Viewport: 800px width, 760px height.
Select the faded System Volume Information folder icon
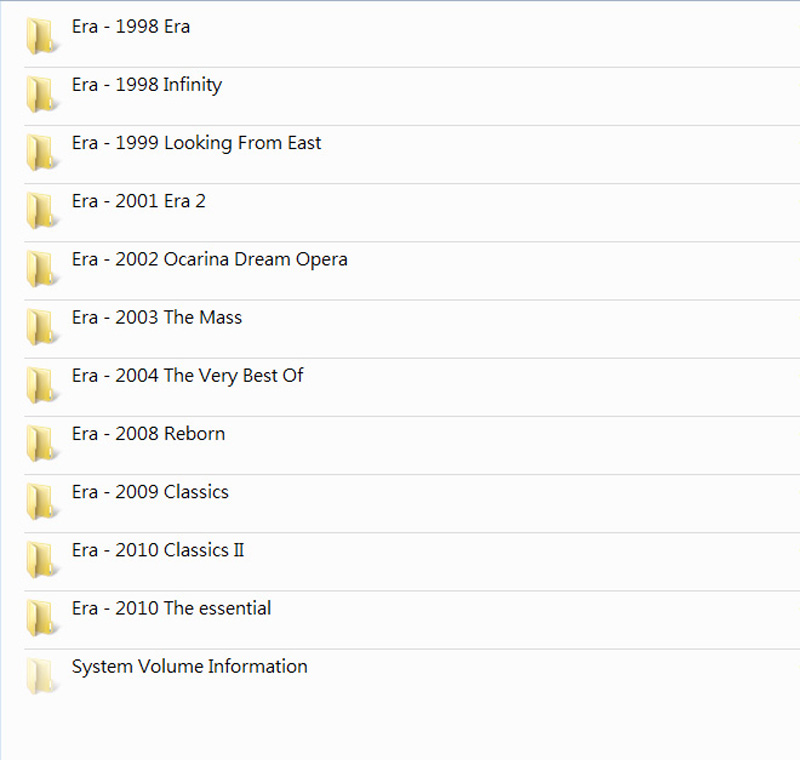41,675
